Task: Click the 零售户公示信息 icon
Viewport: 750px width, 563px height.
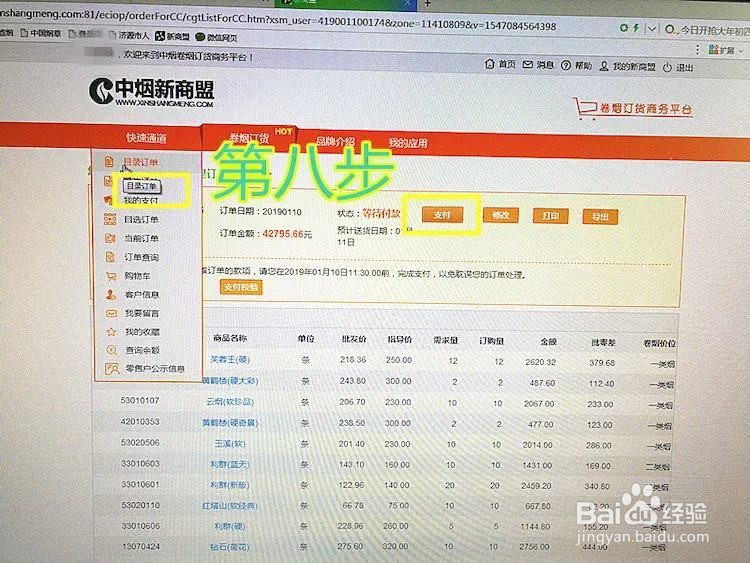Action: click(x=112, y=368)
